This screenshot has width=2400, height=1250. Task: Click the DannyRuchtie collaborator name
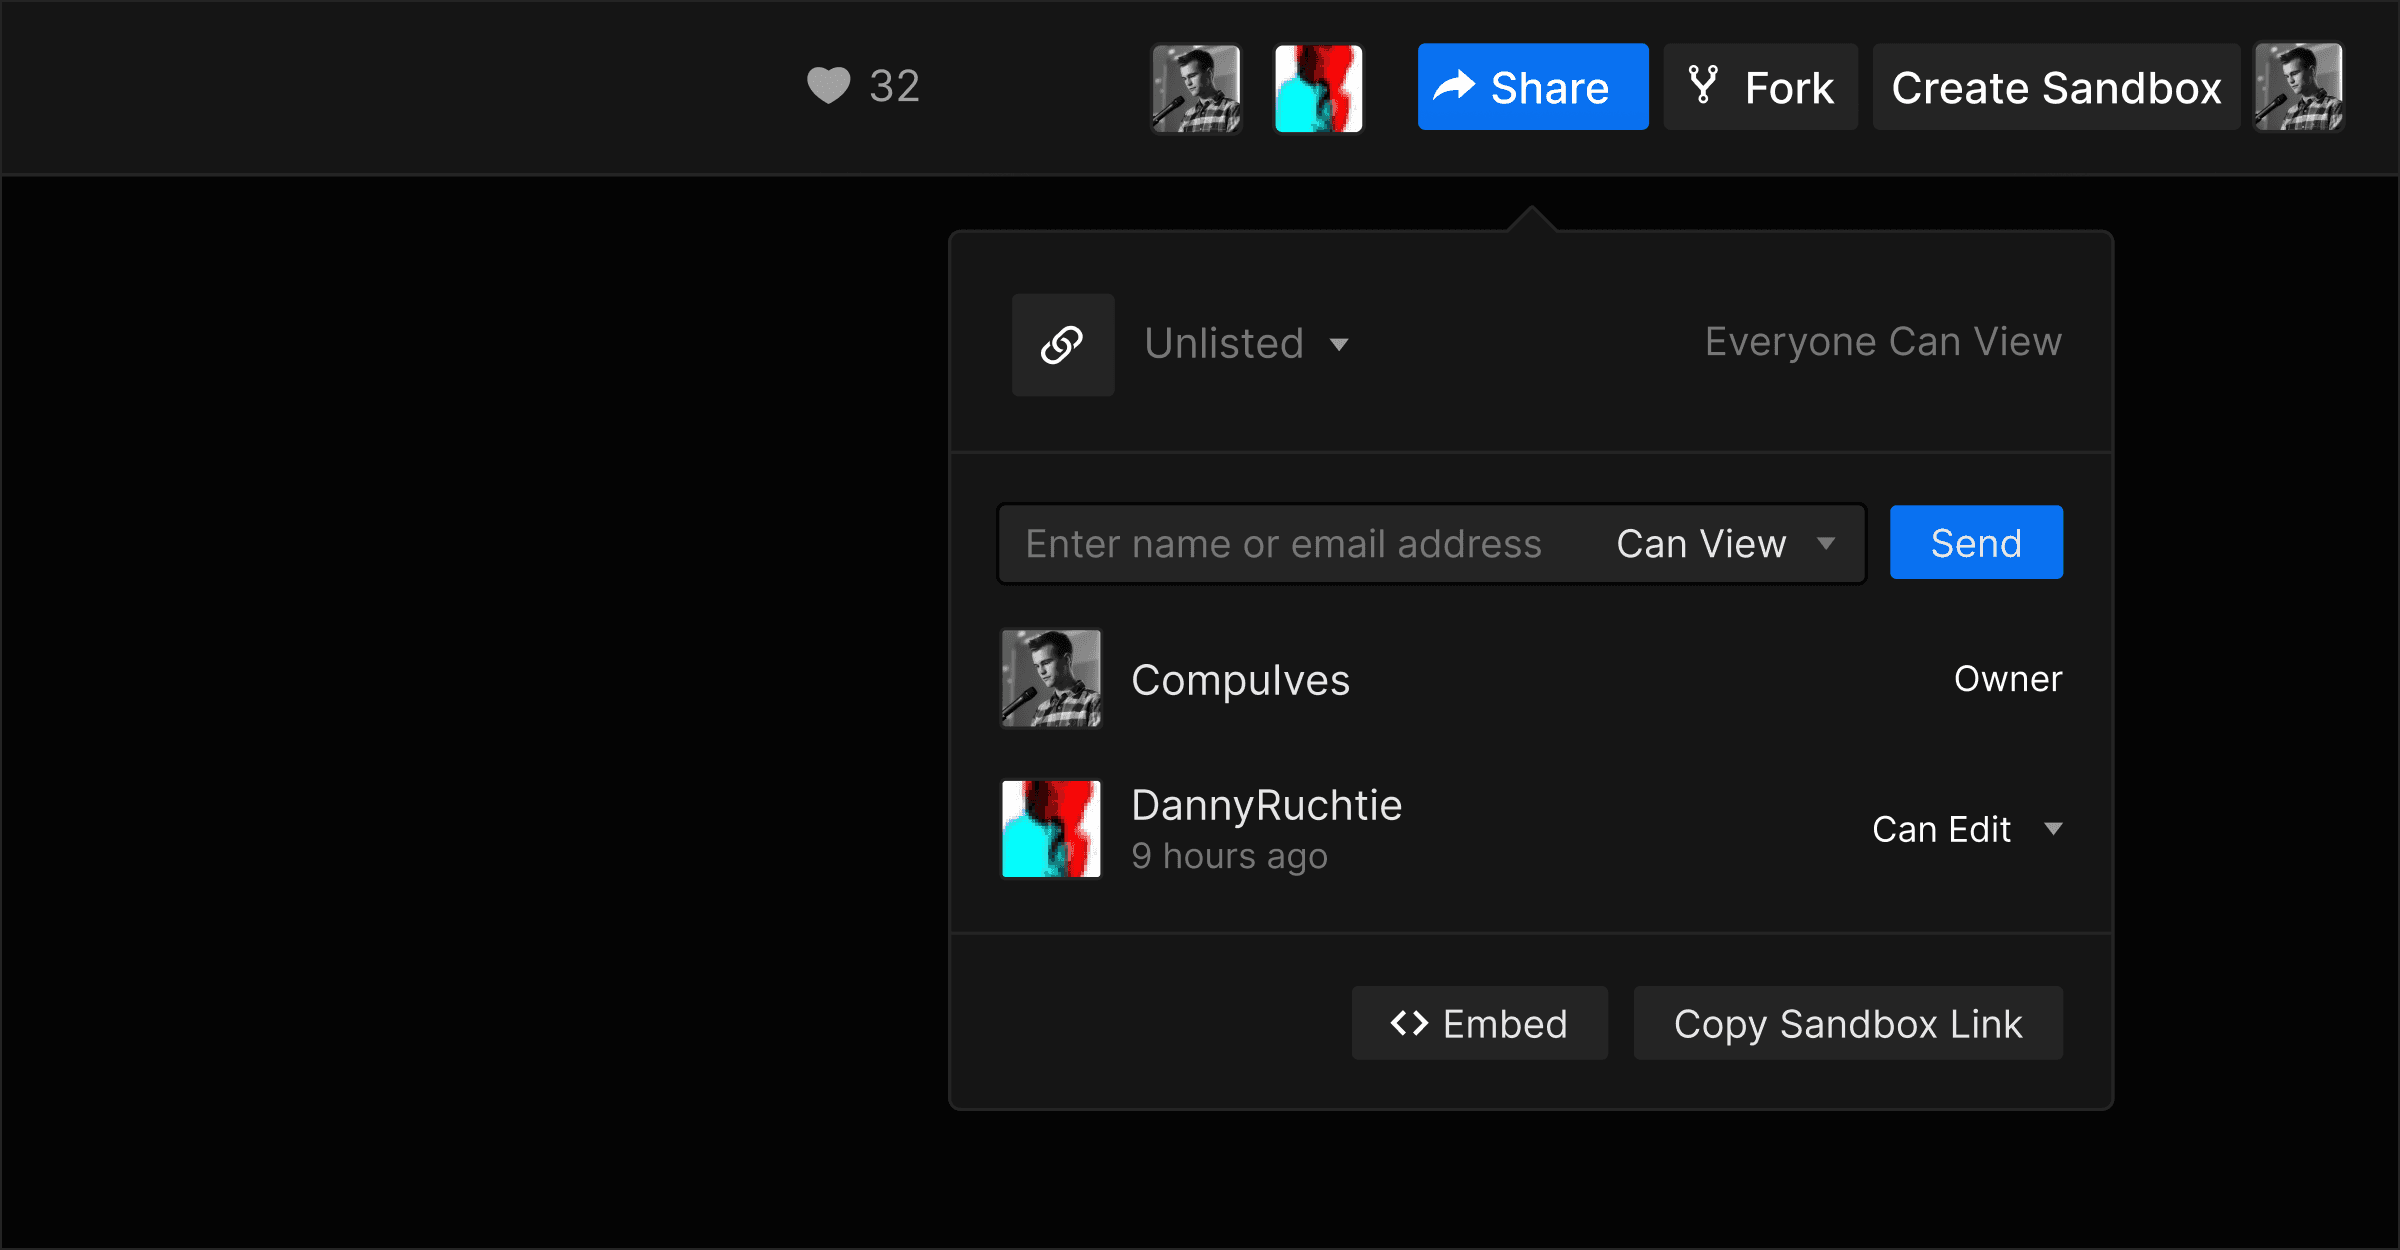click(x=1266, y=805)
